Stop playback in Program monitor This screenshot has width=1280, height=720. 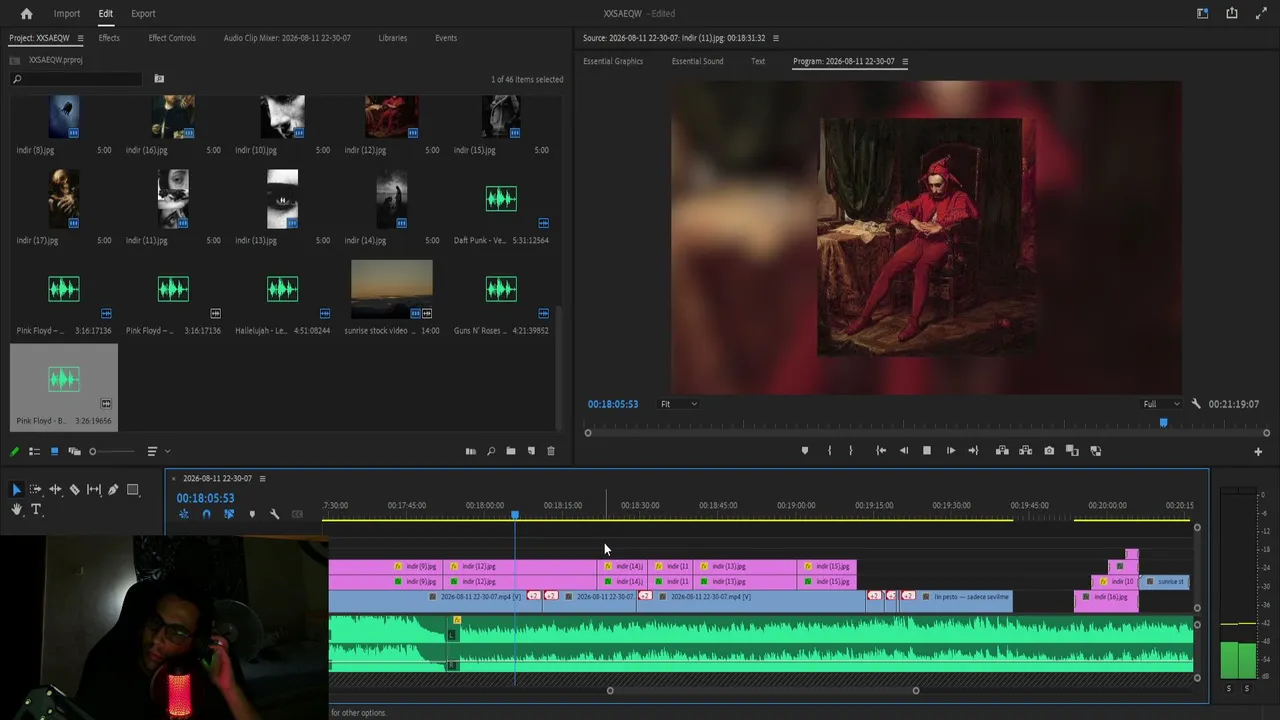tap(926, 451)
